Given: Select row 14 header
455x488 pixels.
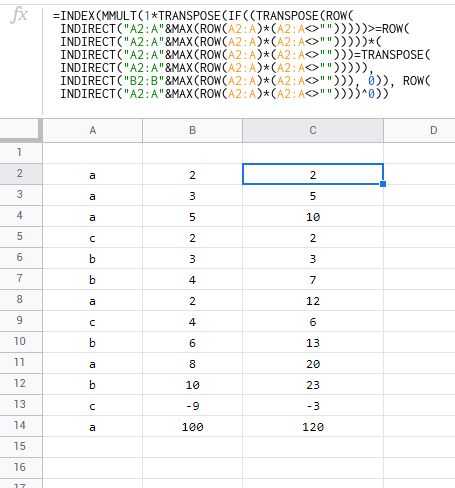Looking at the screenshot, I should tap(21, 426).
